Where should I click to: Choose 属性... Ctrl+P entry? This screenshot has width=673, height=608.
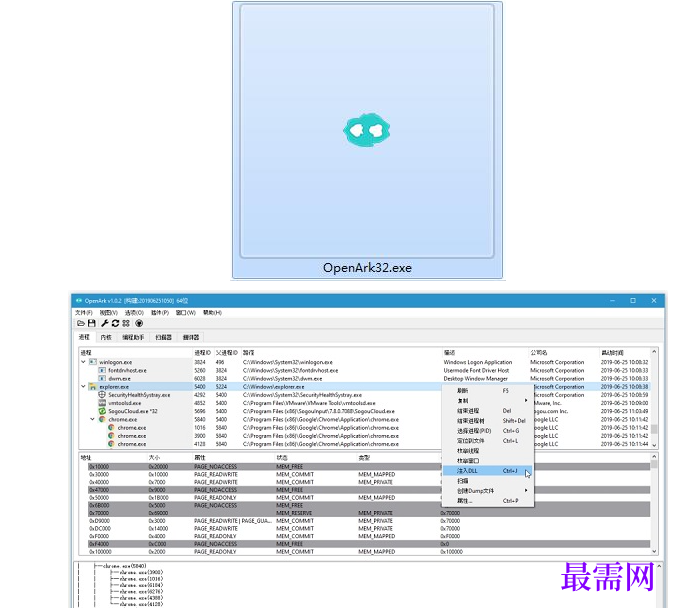coord(488,501)
